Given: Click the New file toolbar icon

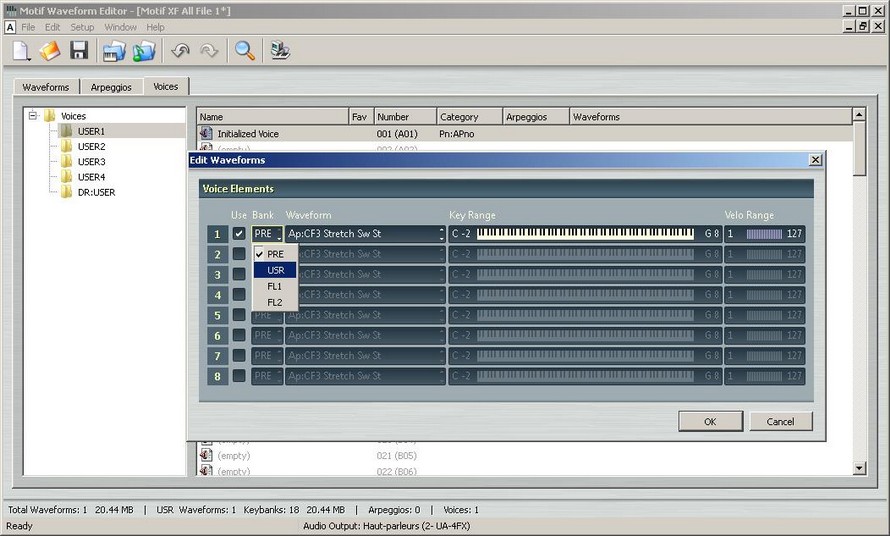Looking at the screenshot, I should point(22,51).
